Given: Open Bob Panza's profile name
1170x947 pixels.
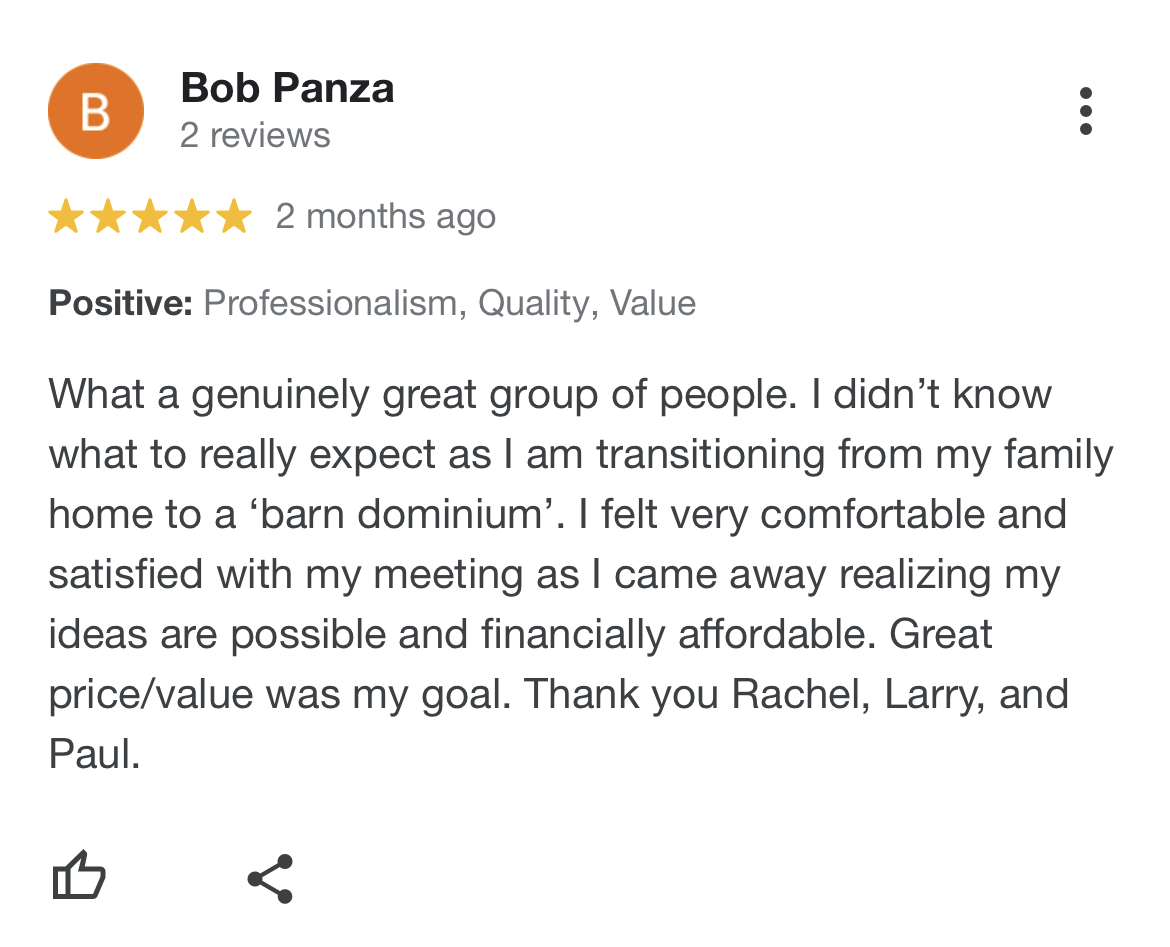Looking at the screenshot, I should (x=287, y=89).
